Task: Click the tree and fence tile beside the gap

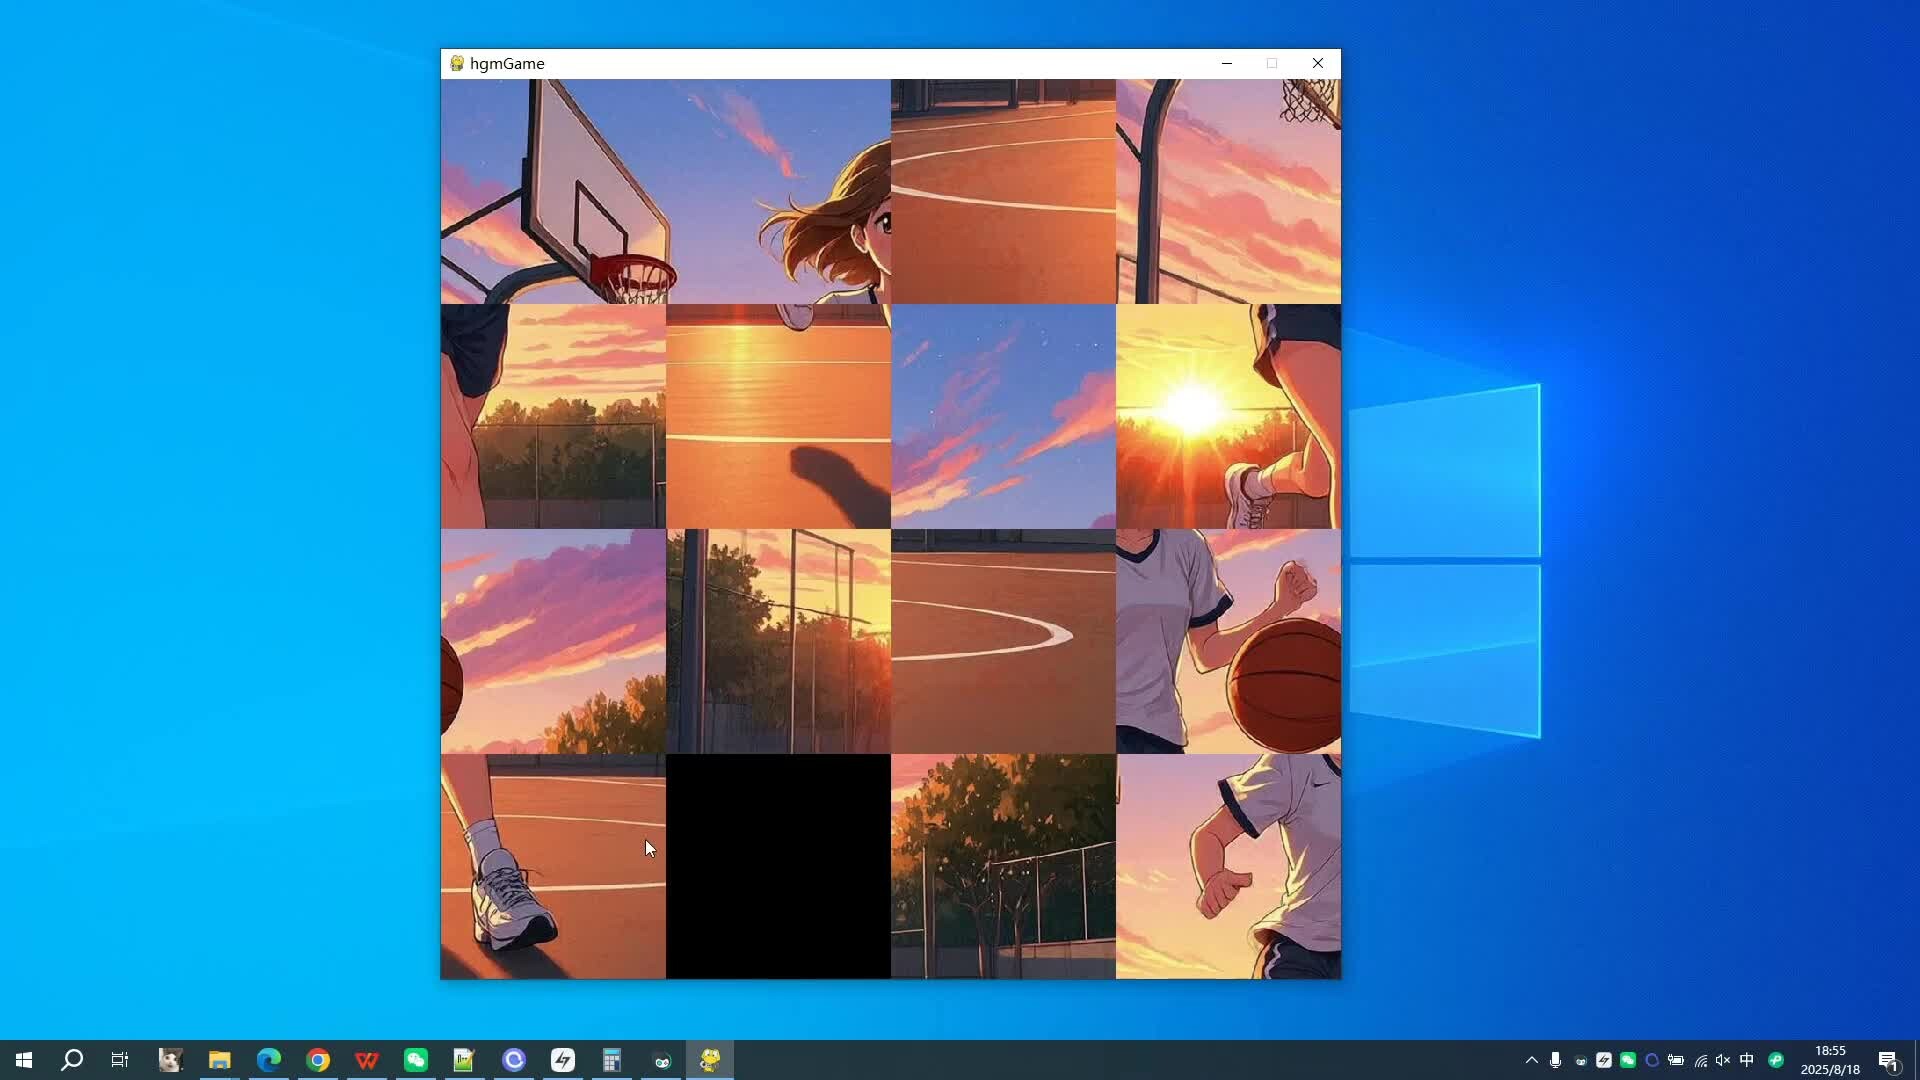Action: [x=1003, y=866]
